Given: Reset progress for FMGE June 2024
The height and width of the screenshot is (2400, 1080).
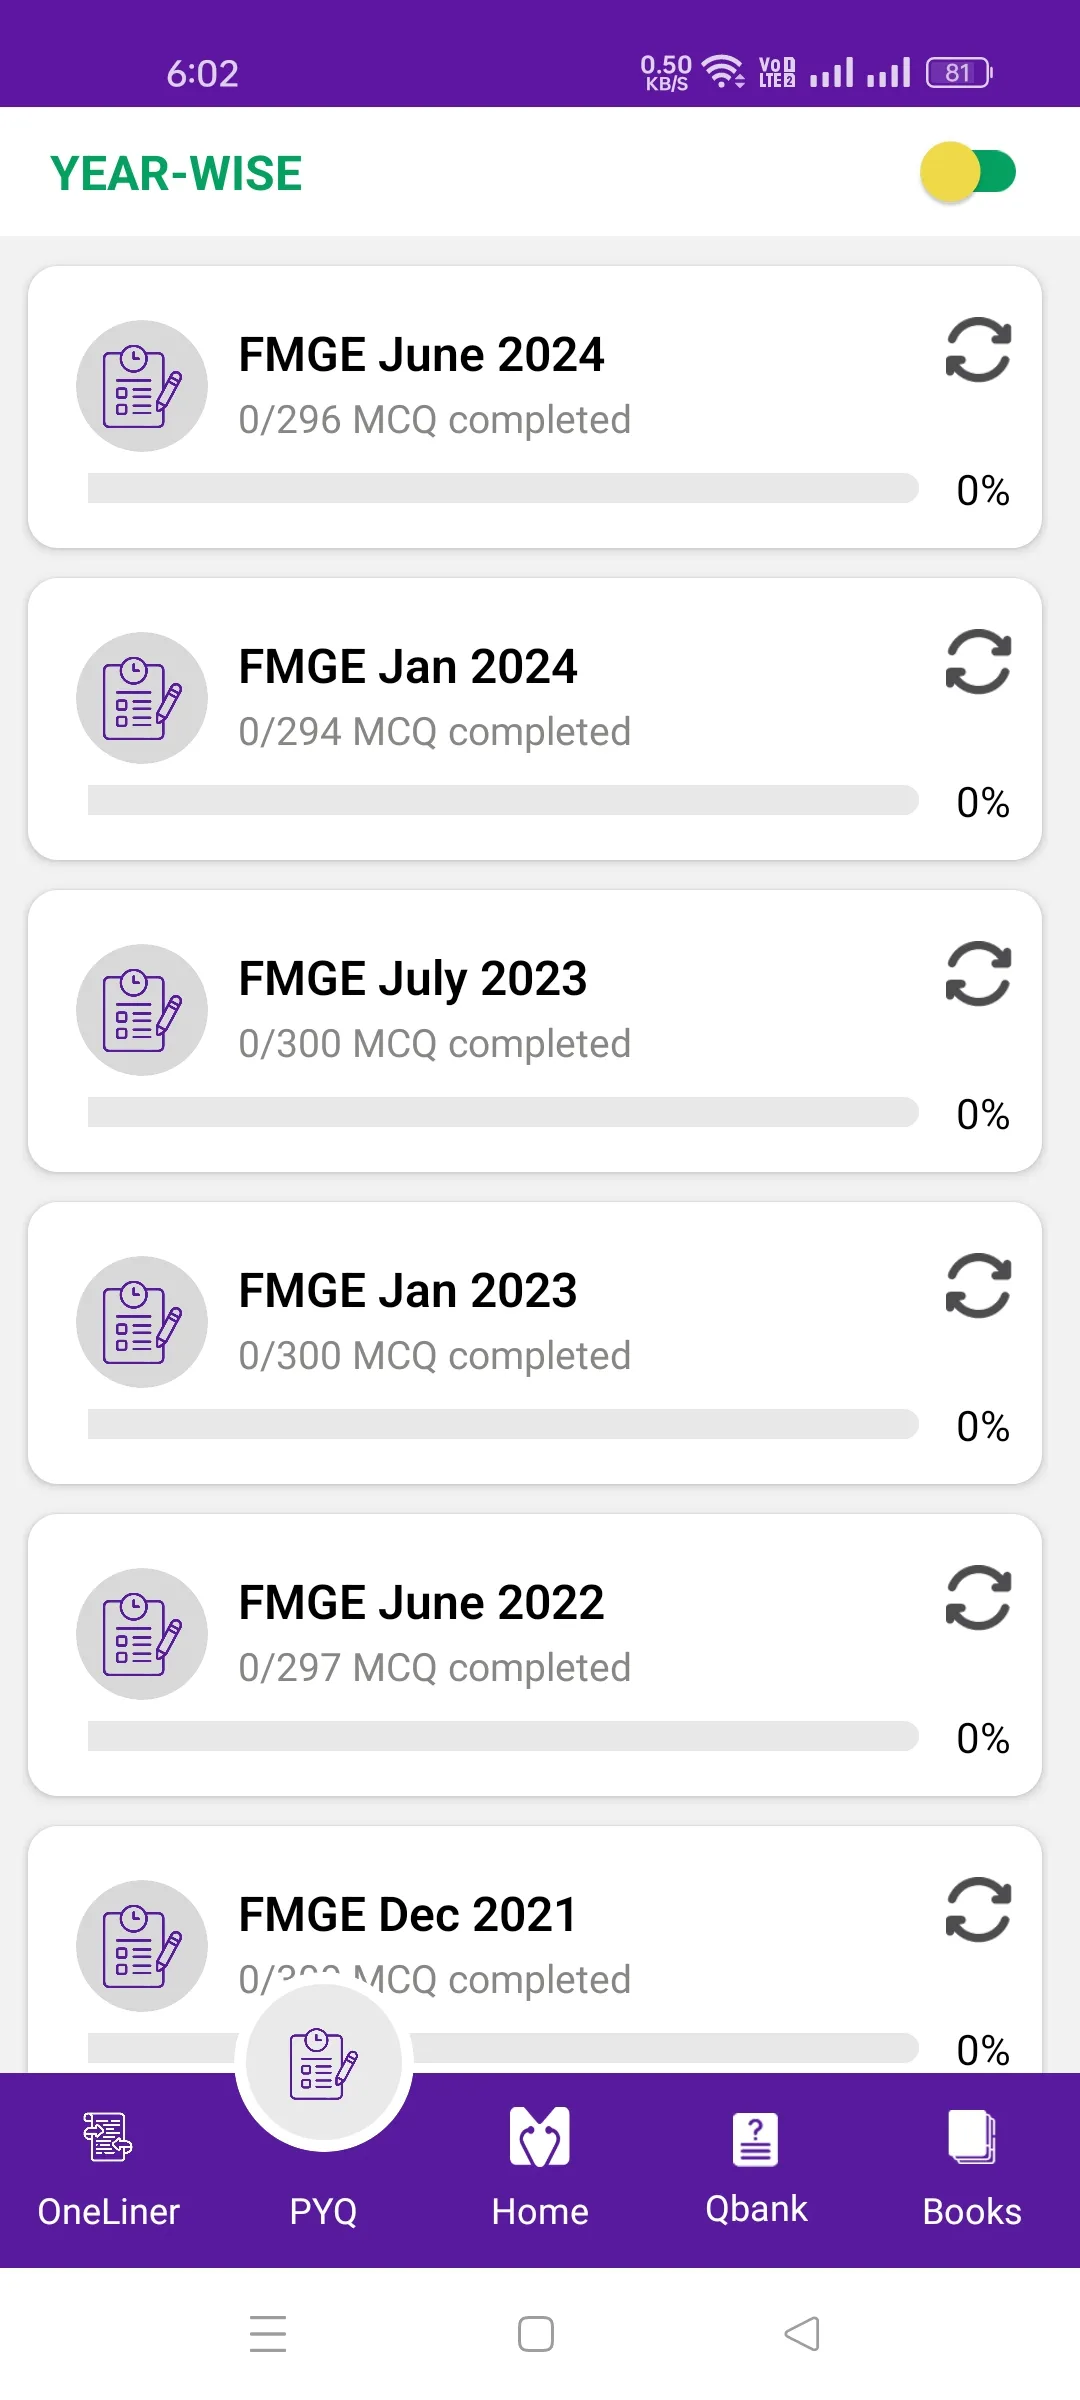Looking at the screenshot, I should (x=978, y=350).
